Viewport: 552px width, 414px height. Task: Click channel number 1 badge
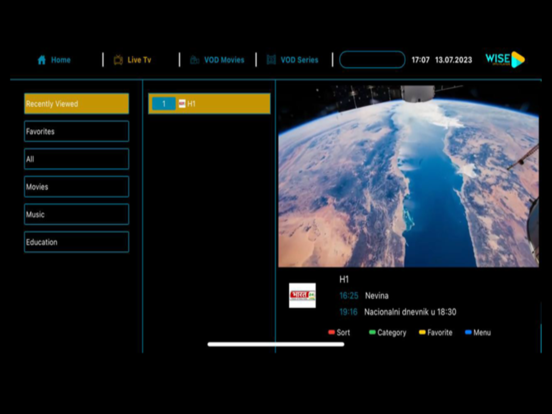(164, 104)
